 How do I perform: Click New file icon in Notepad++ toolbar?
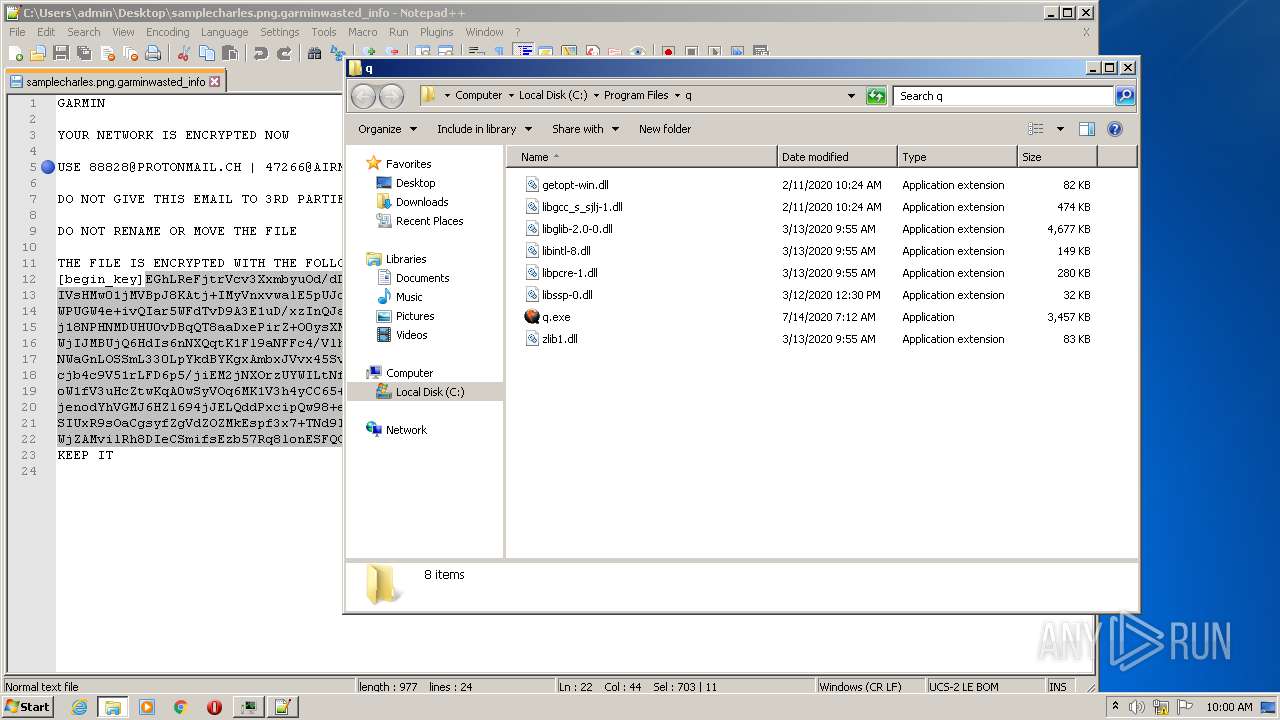(x=16, y=53)
